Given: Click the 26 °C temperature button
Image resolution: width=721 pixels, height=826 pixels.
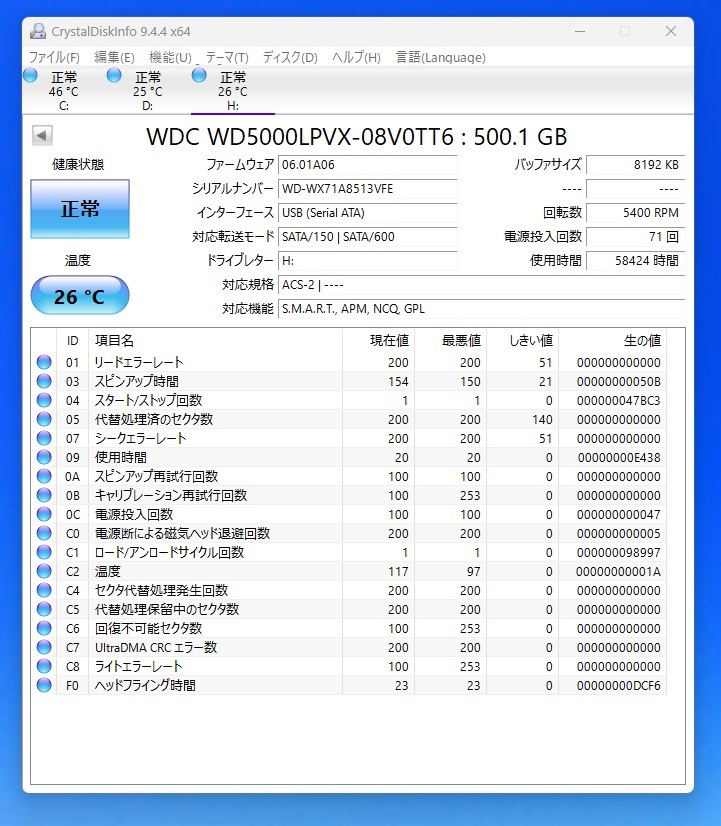Looking at the screenshot, I should 80,296.
